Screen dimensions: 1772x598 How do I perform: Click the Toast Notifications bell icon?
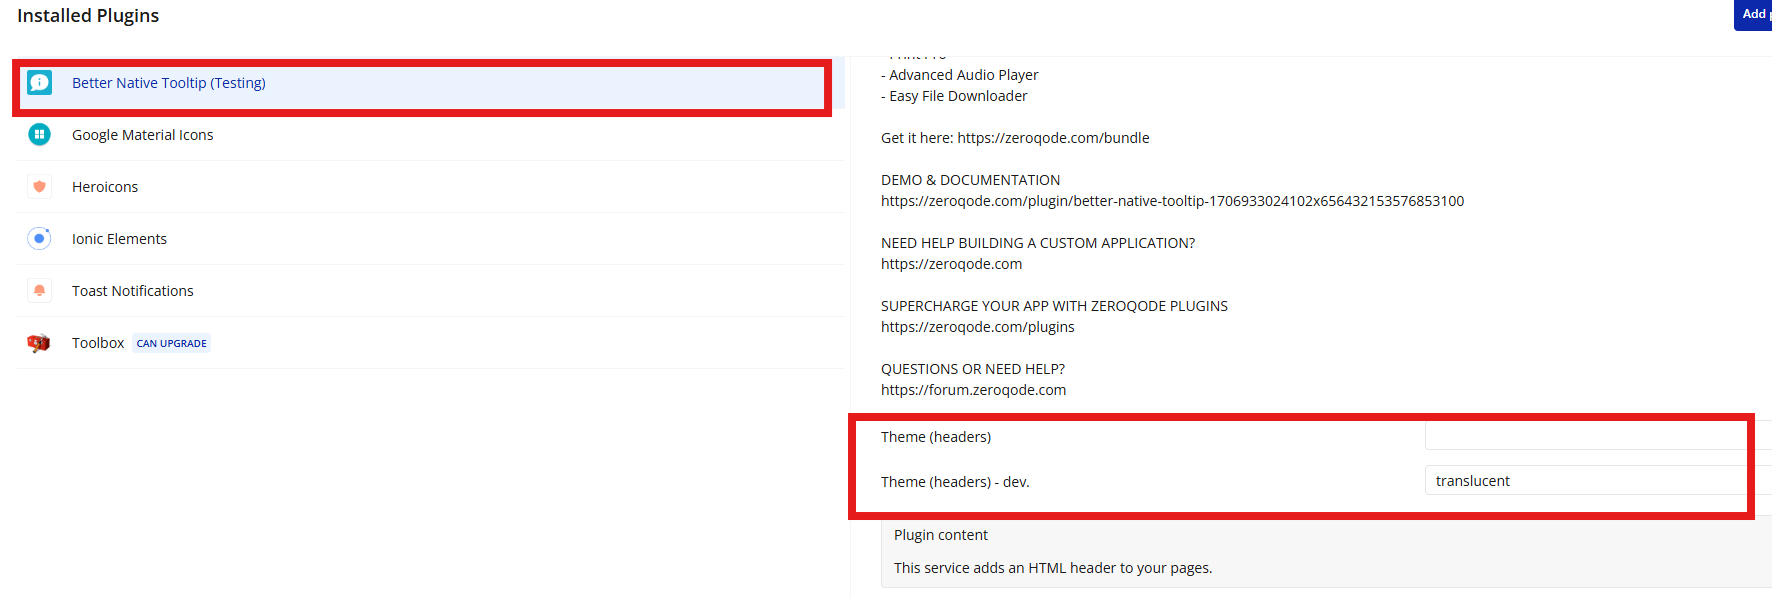[x=39, y=291]
